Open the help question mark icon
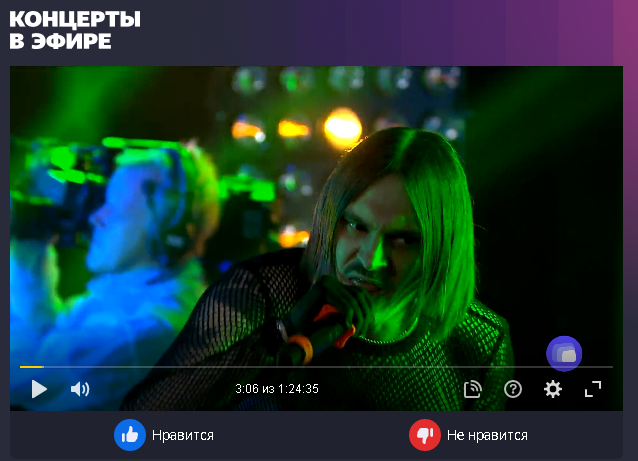This screenshot has width=638, height=461. [x=513, y=389]
